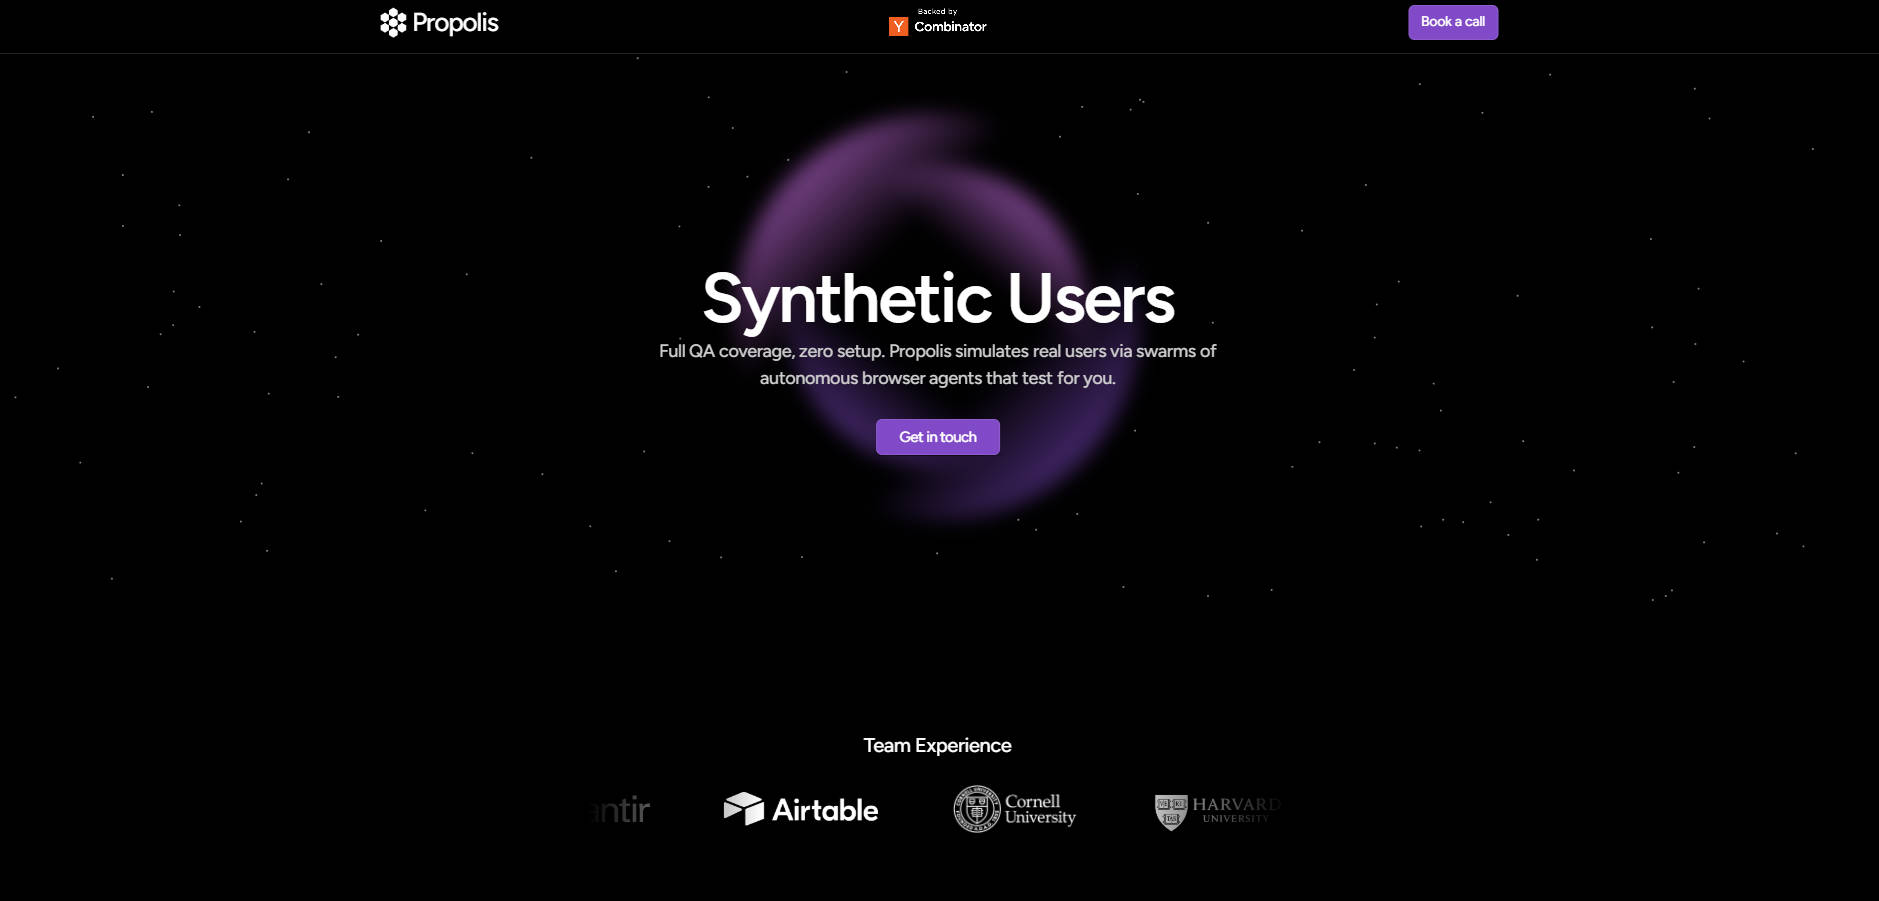The height and width of the screenshot is (901, 1879).
Task: Click the Propolis flower logo icon
Action: click(x=393, y=23)
